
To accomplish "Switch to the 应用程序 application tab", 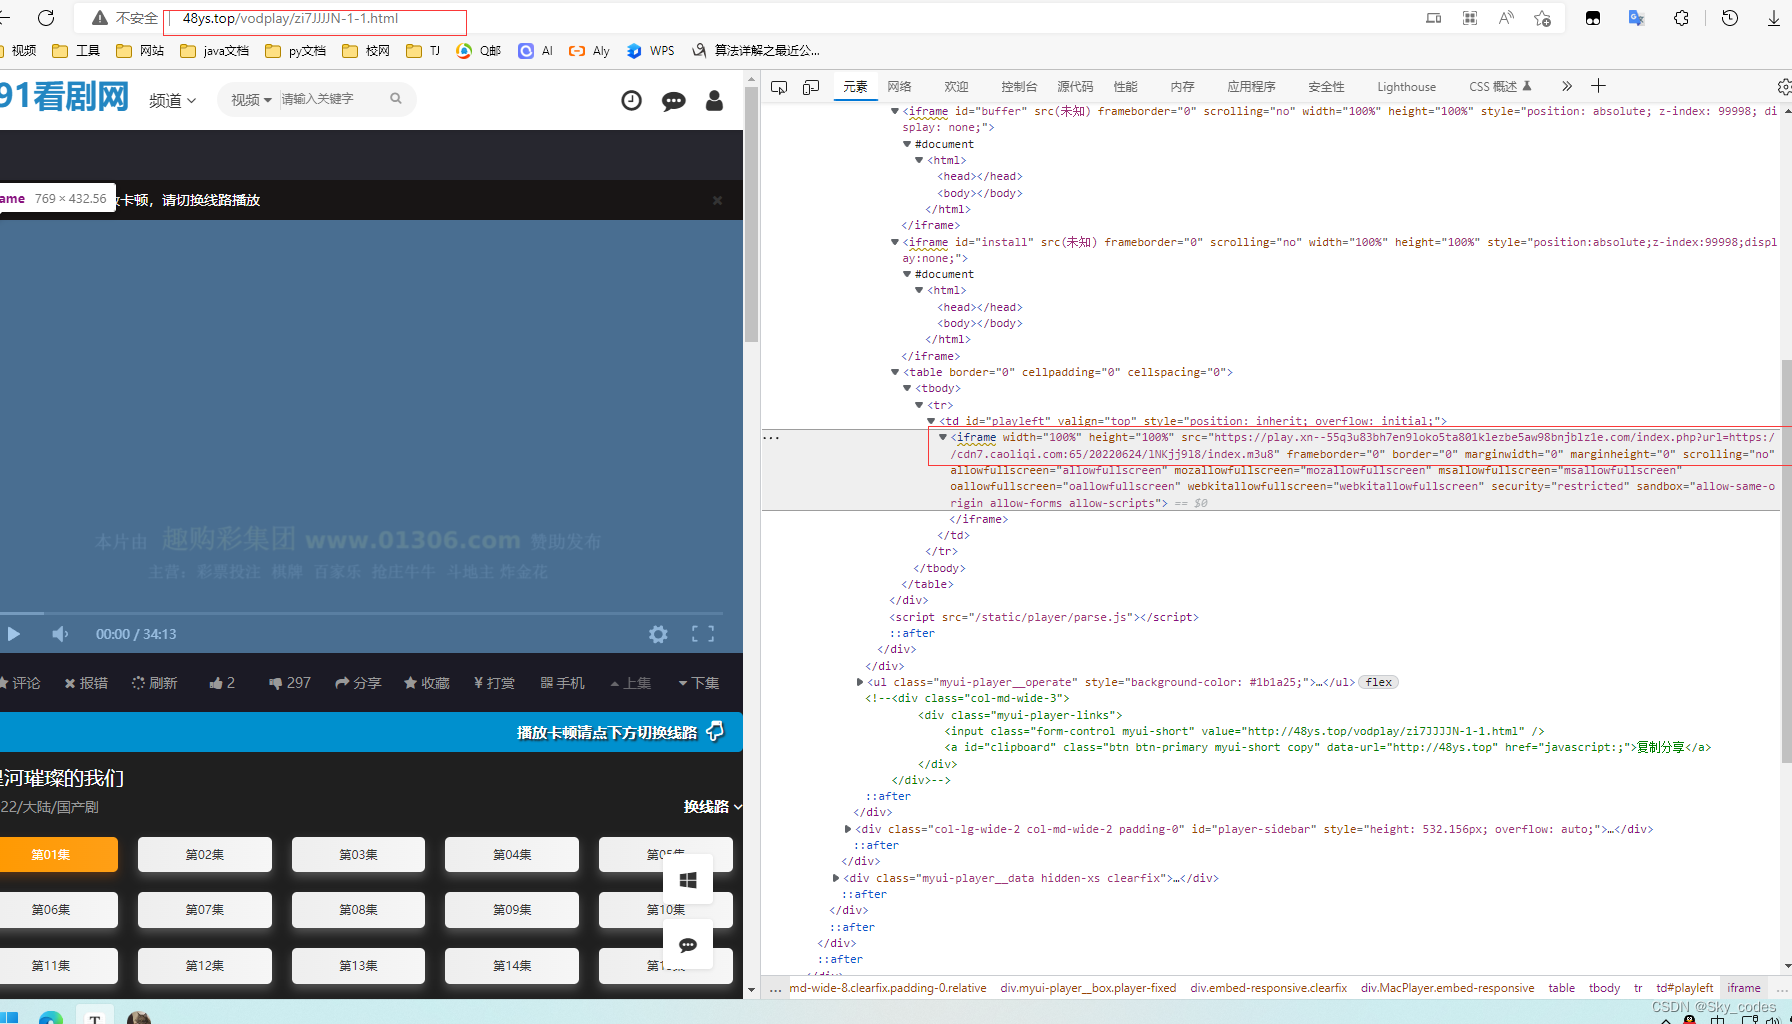I will 1251,87.
